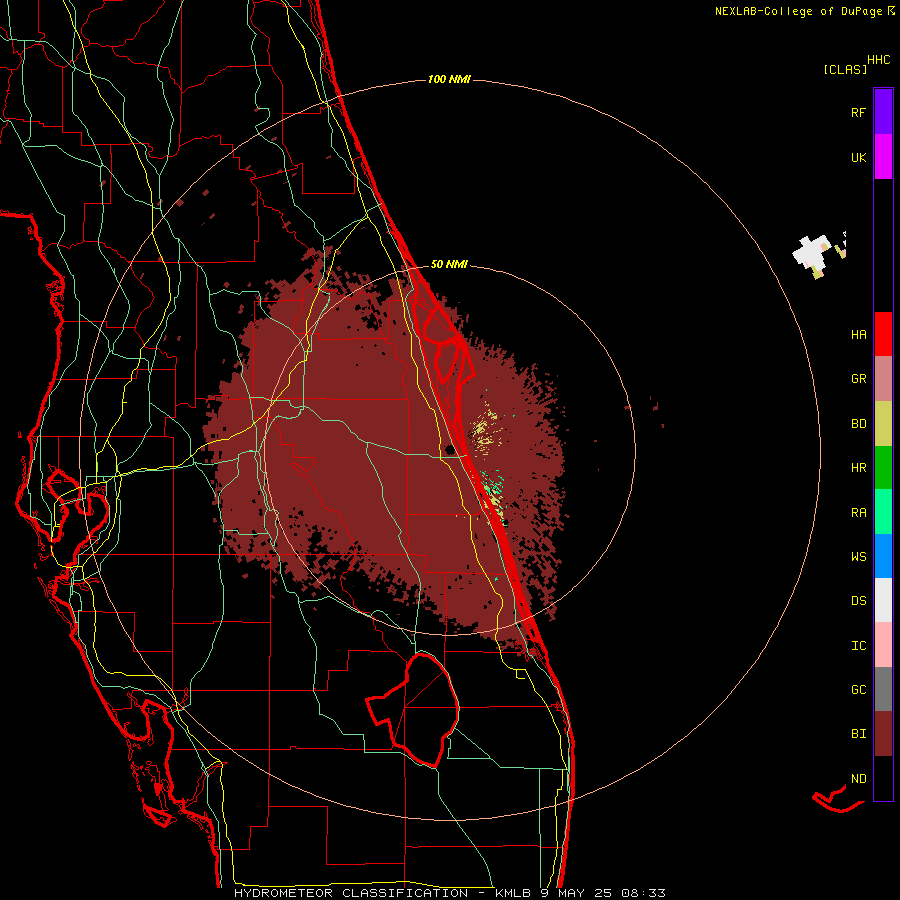This screenshot has height=900, width=900.
Task: Click the ND black legend swatch
Action: 883,778
